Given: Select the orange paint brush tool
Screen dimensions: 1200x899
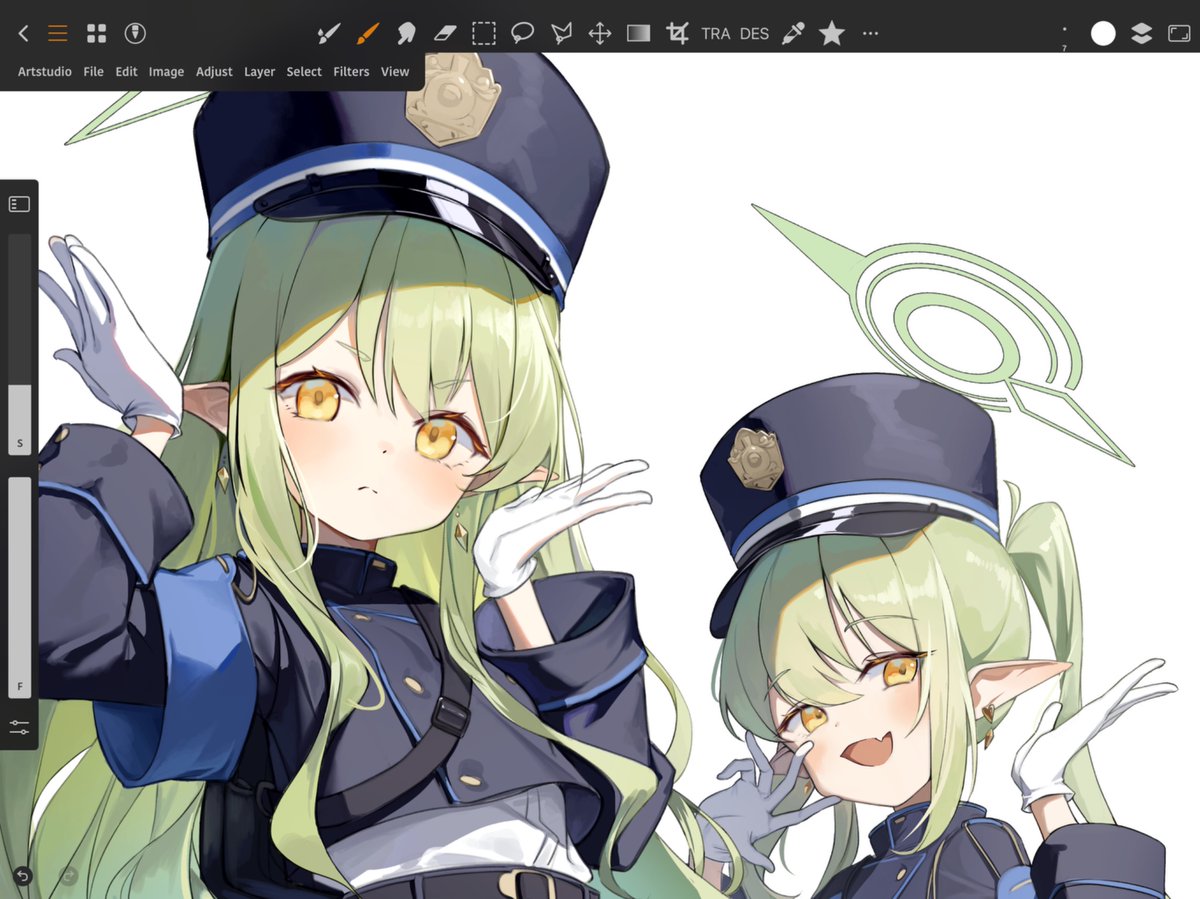Looking at the screenshot, I should pos(367,33).
